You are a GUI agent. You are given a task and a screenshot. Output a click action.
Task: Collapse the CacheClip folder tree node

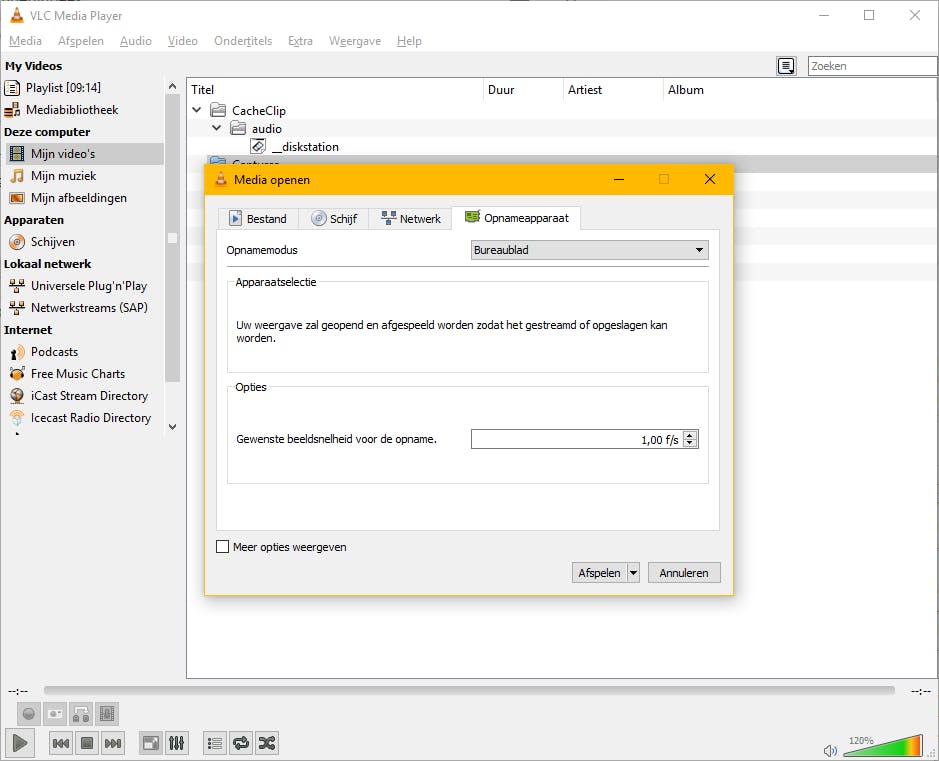(x=197, y=110)
